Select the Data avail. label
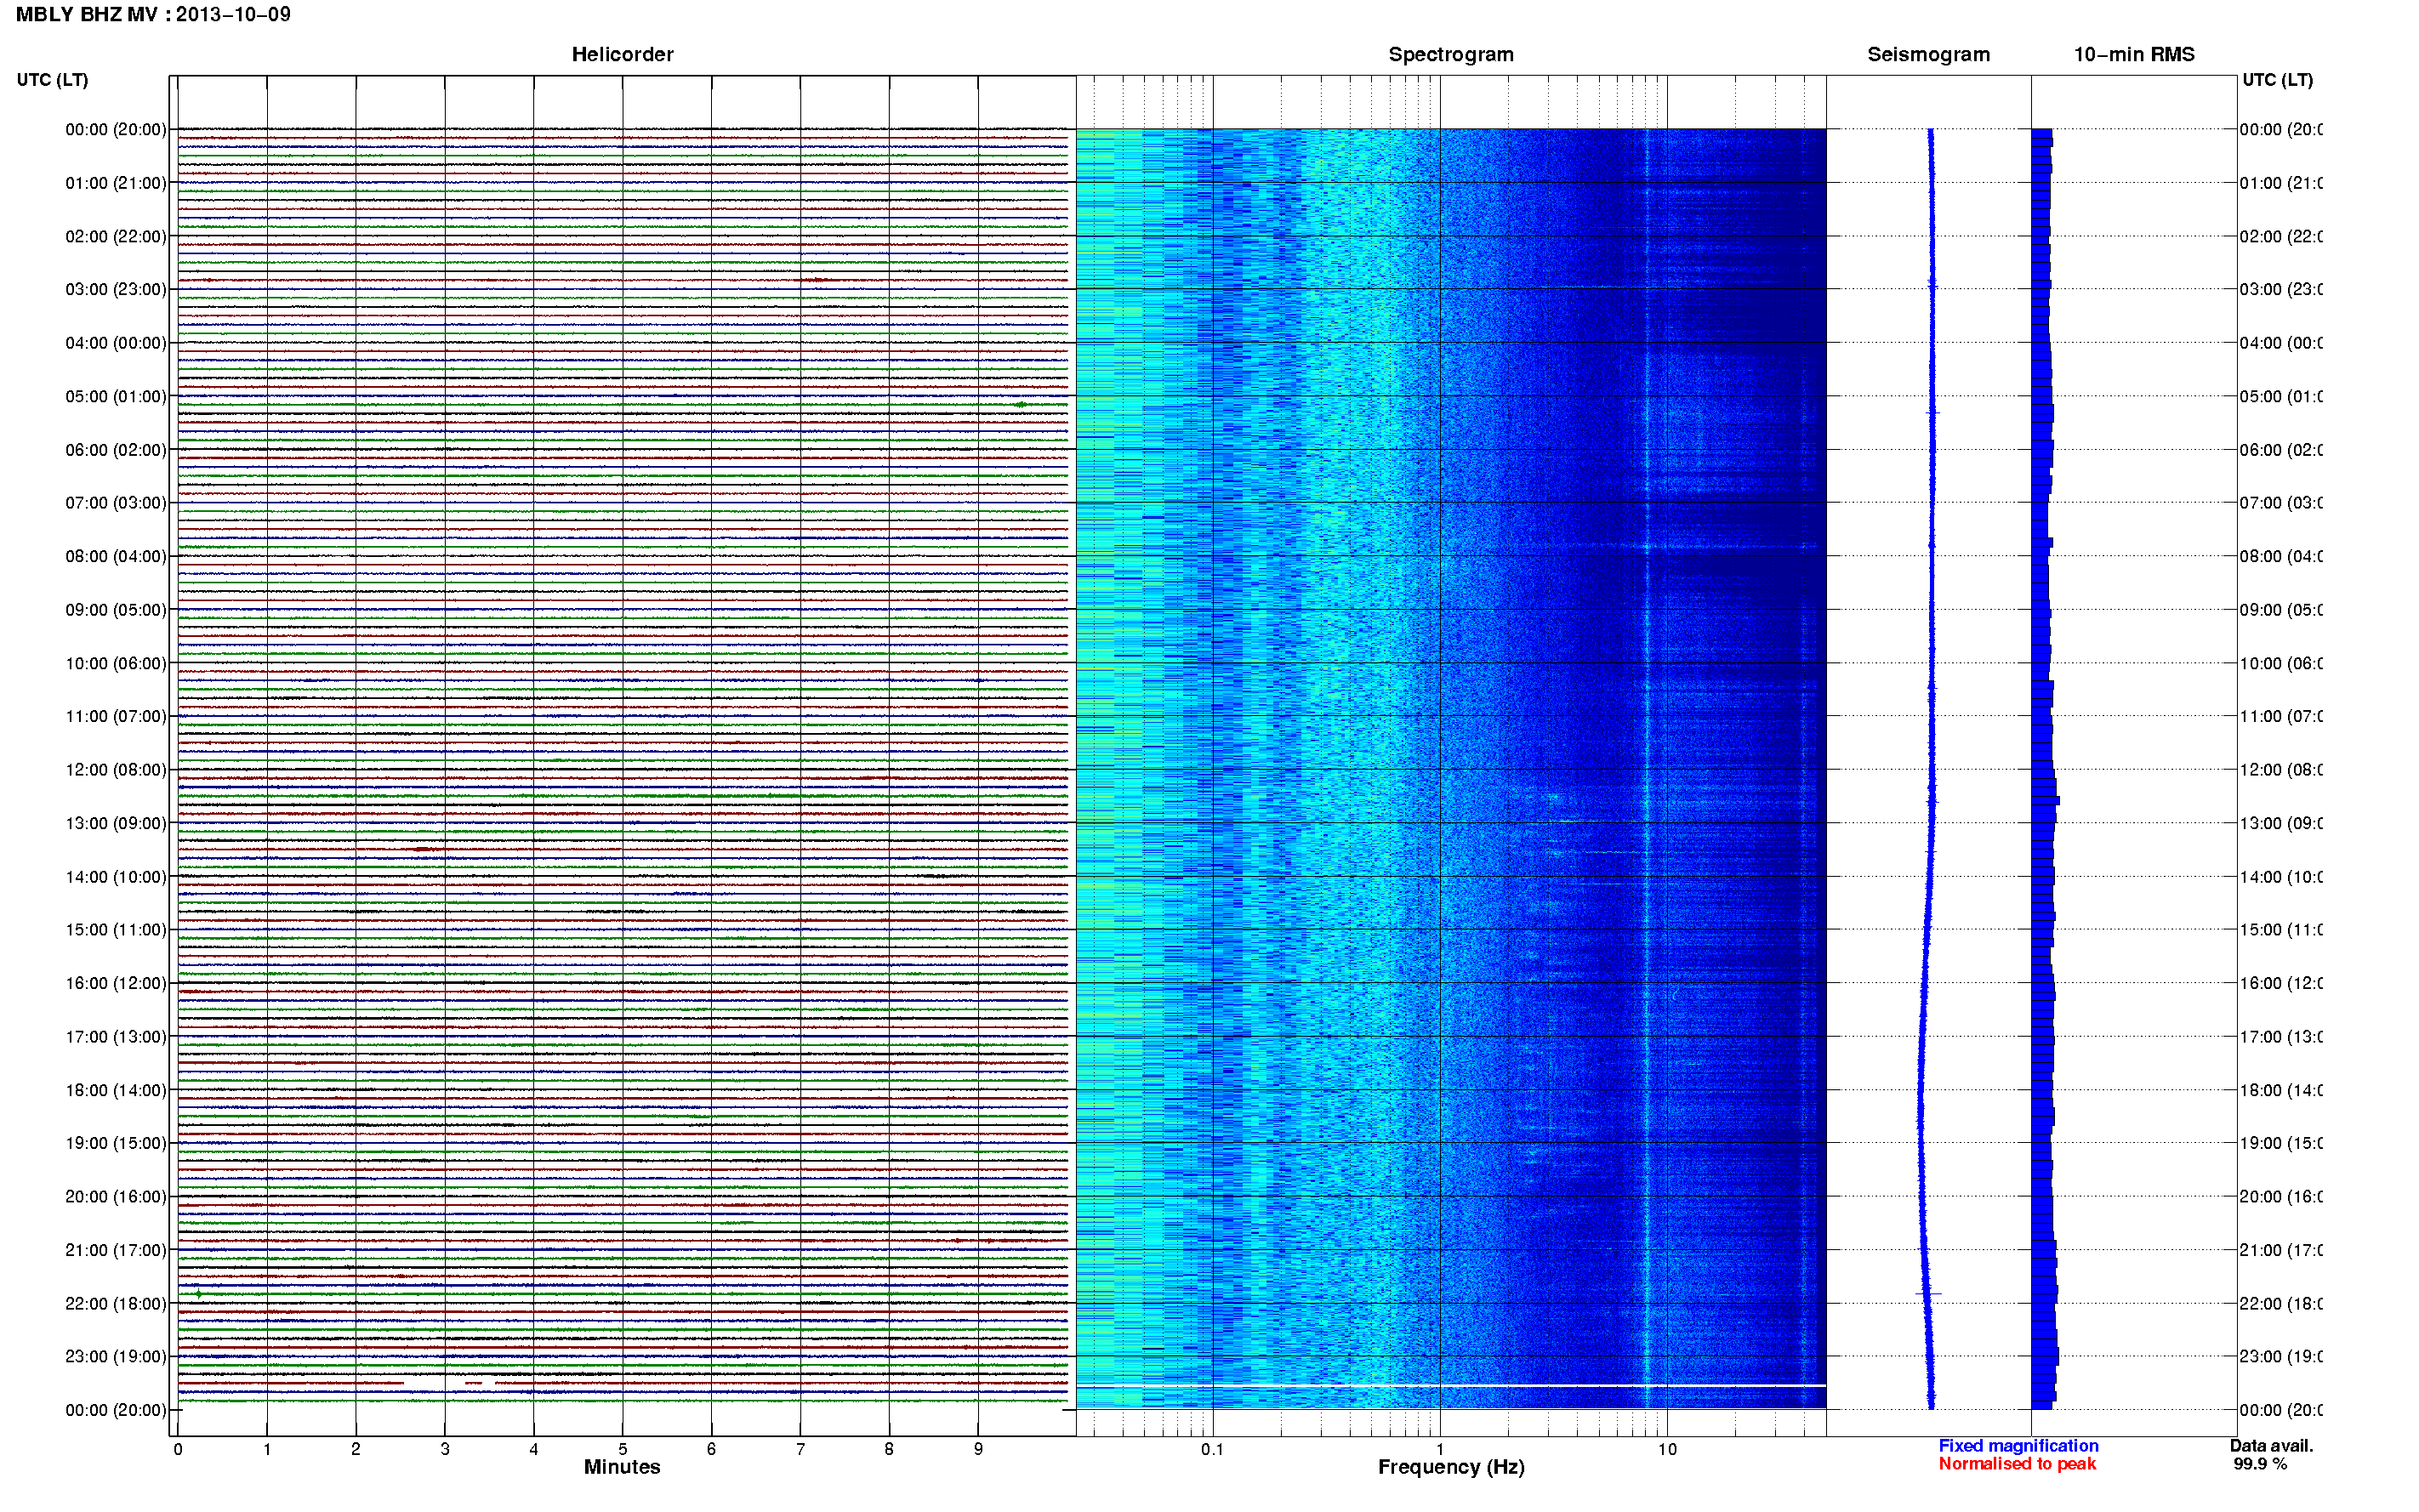2419x1512 pixels. pyautogui.click(x=2271, y=1446)
